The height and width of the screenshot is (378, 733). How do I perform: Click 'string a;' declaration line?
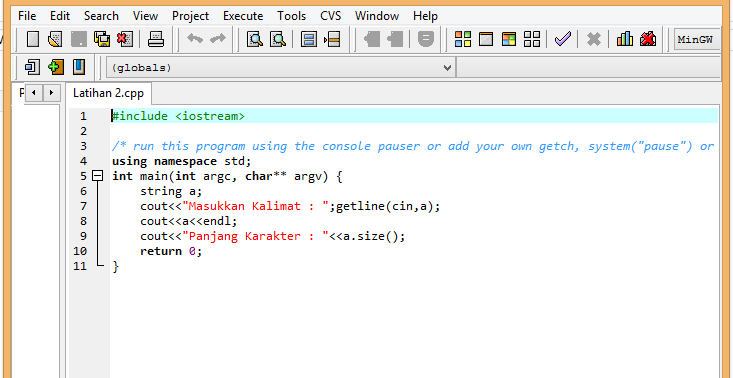pos(171,191)
